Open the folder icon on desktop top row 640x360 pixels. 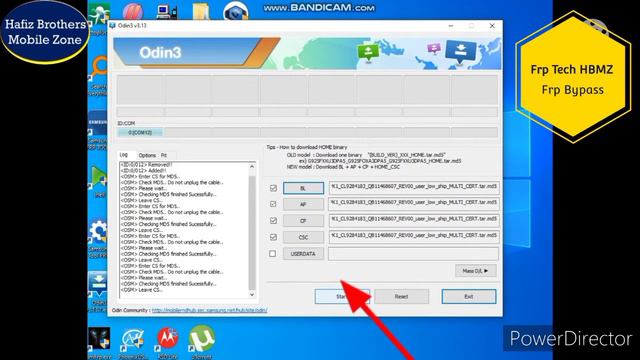(201, 11)
